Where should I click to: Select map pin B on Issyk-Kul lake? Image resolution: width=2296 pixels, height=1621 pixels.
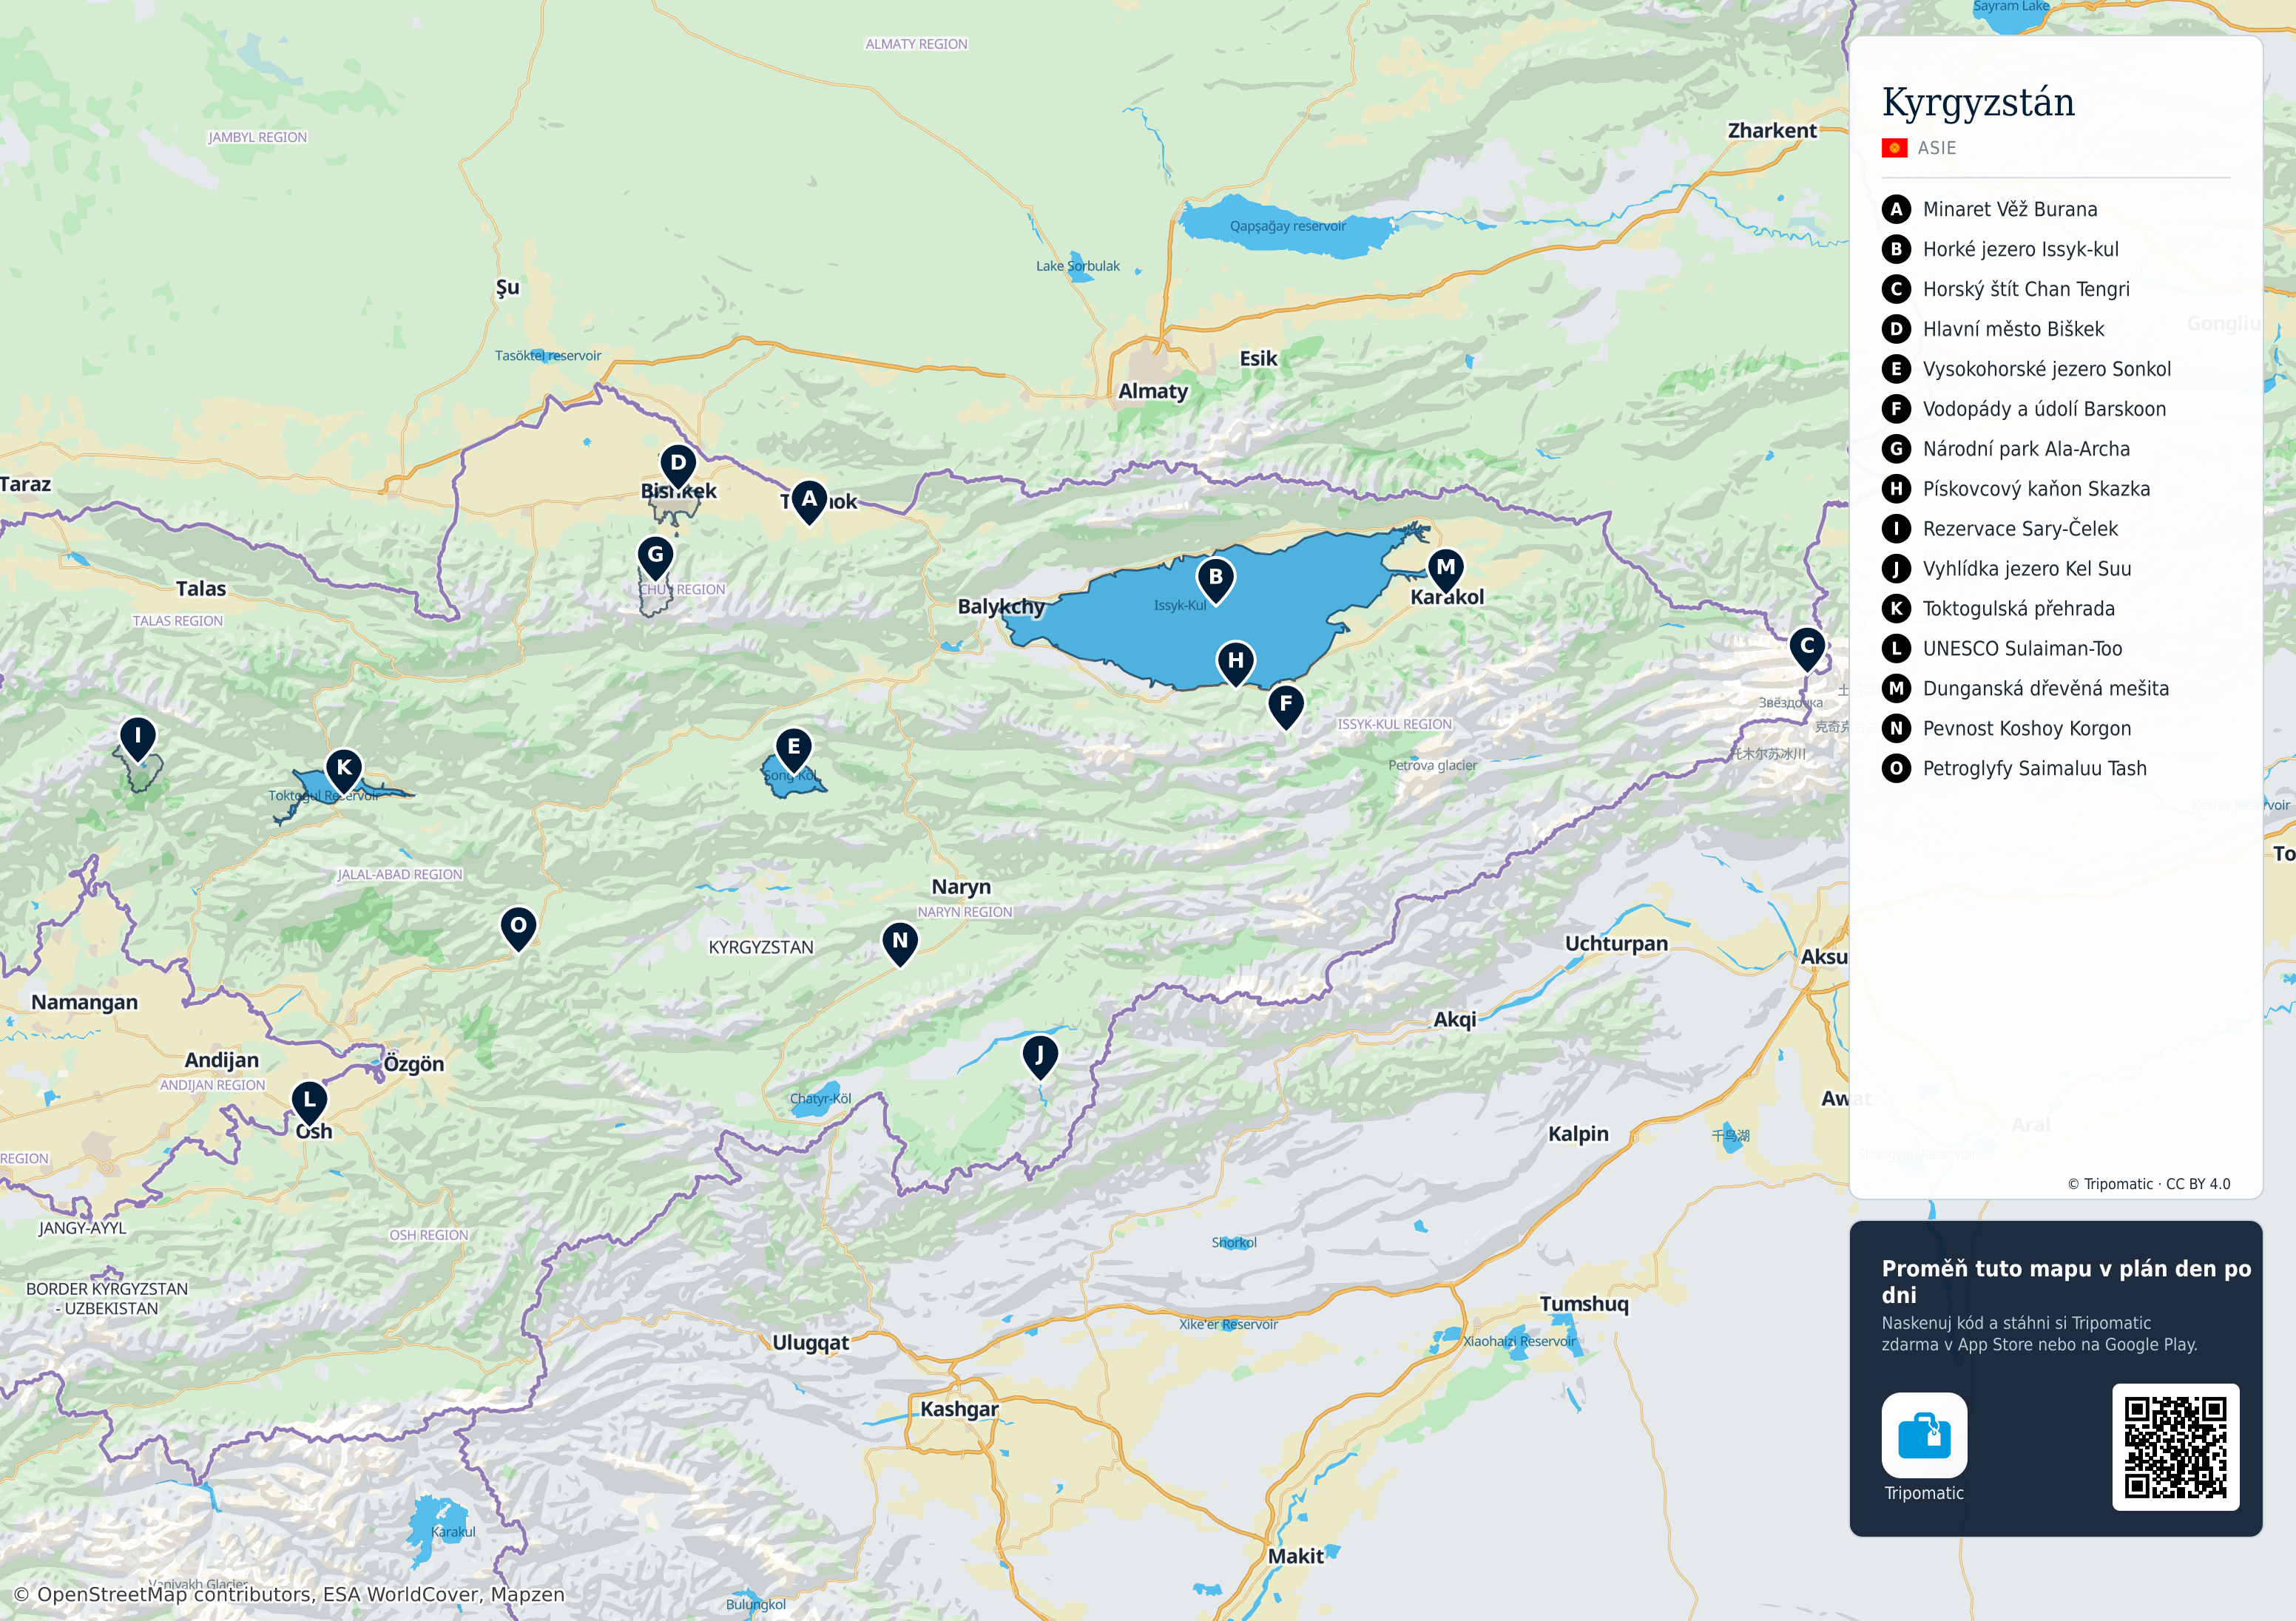pos(1216,580)
